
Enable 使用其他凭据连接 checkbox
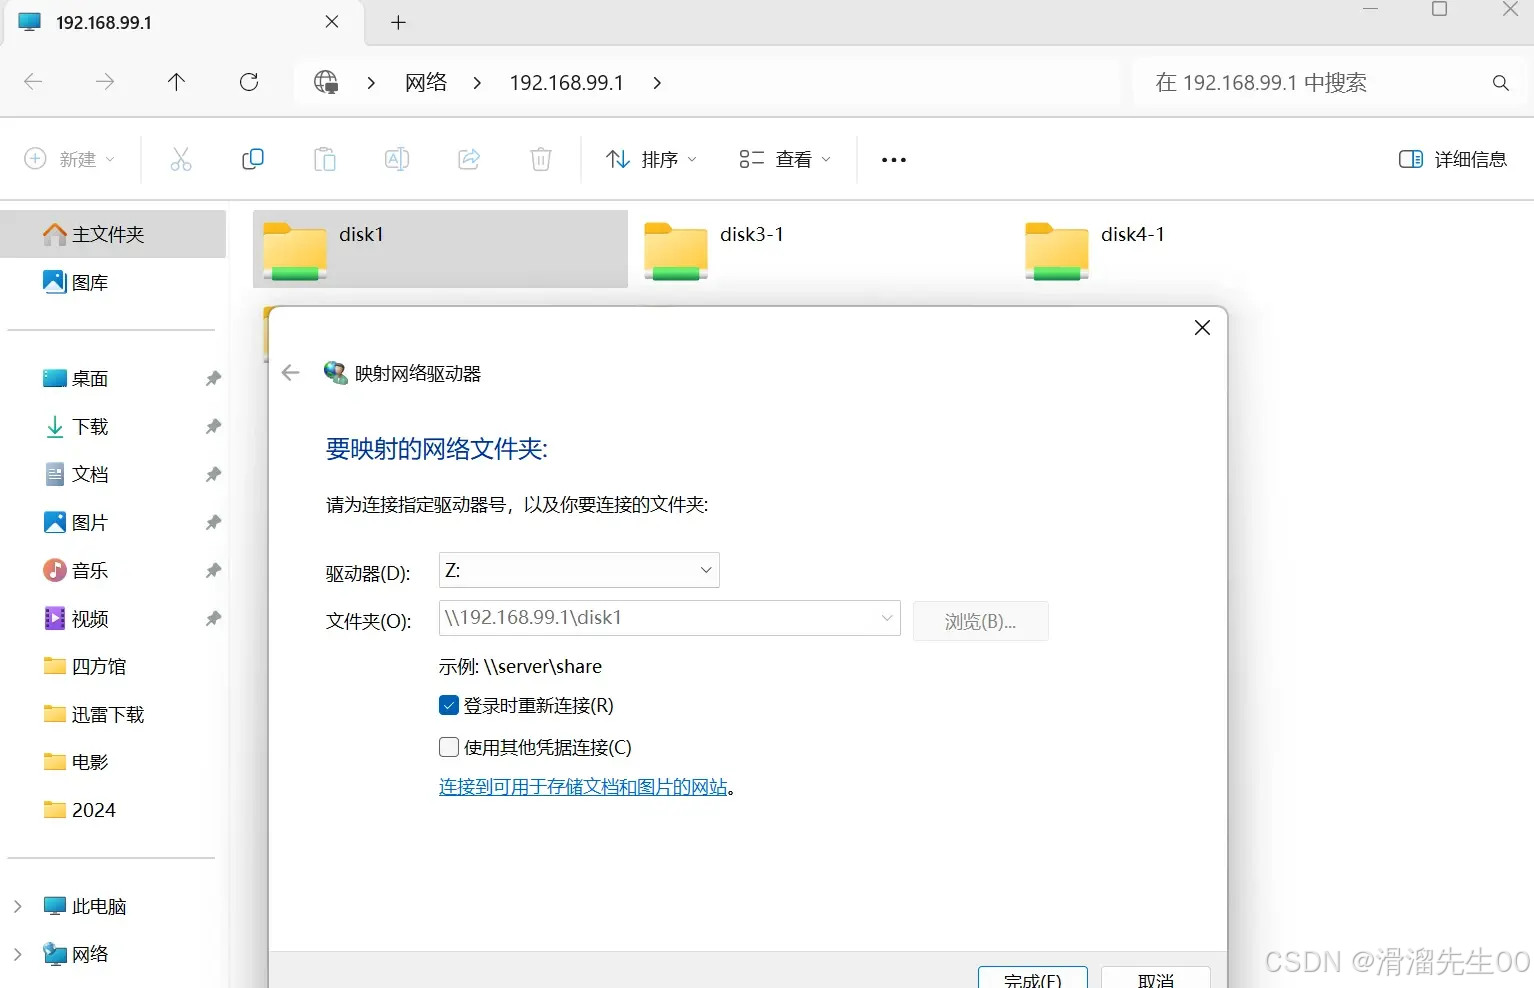[449, 747]
